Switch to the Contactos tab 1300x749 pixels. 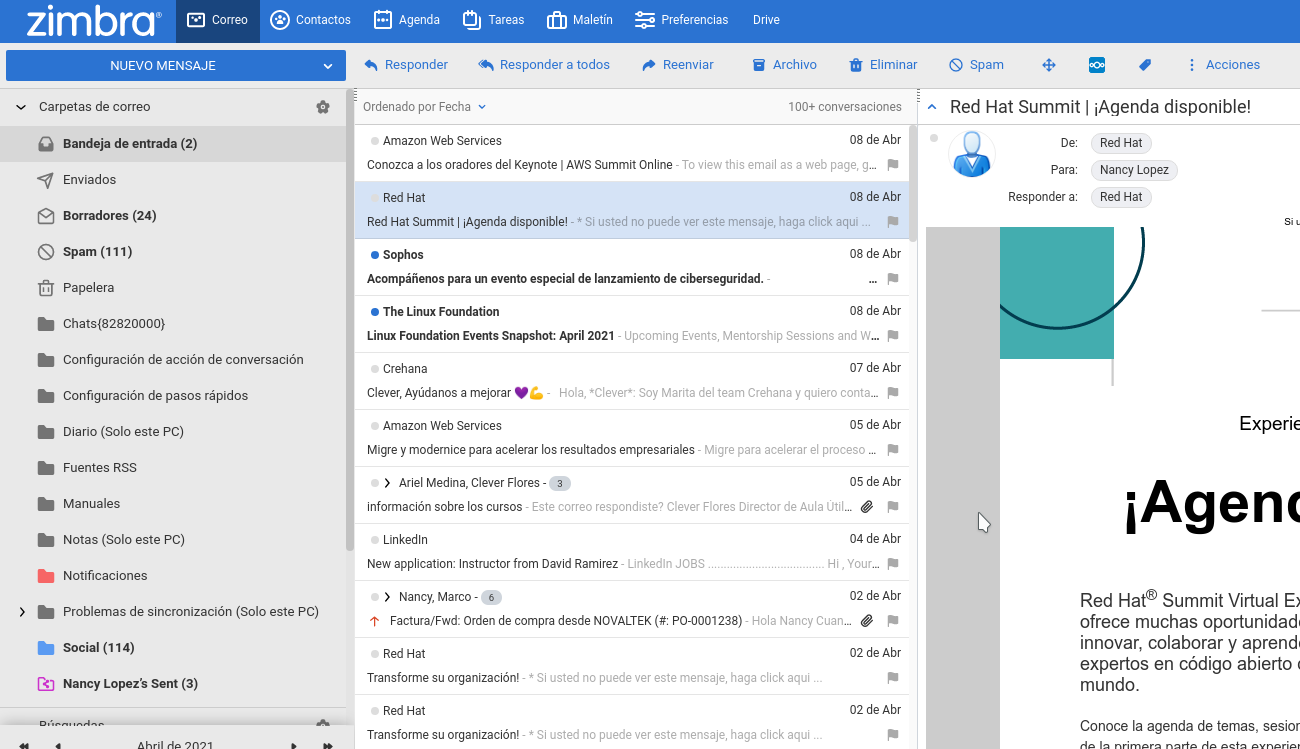311,20
